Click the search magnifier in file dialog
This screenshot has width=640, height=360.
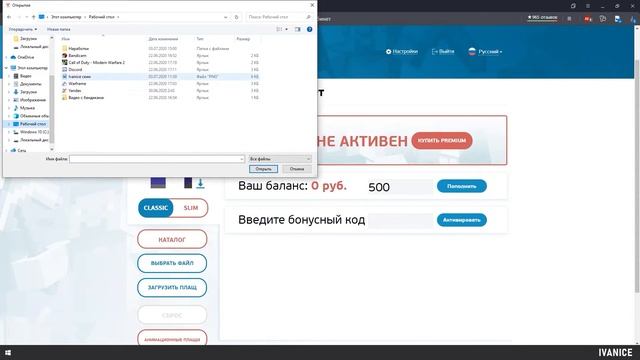click(308, 17)
